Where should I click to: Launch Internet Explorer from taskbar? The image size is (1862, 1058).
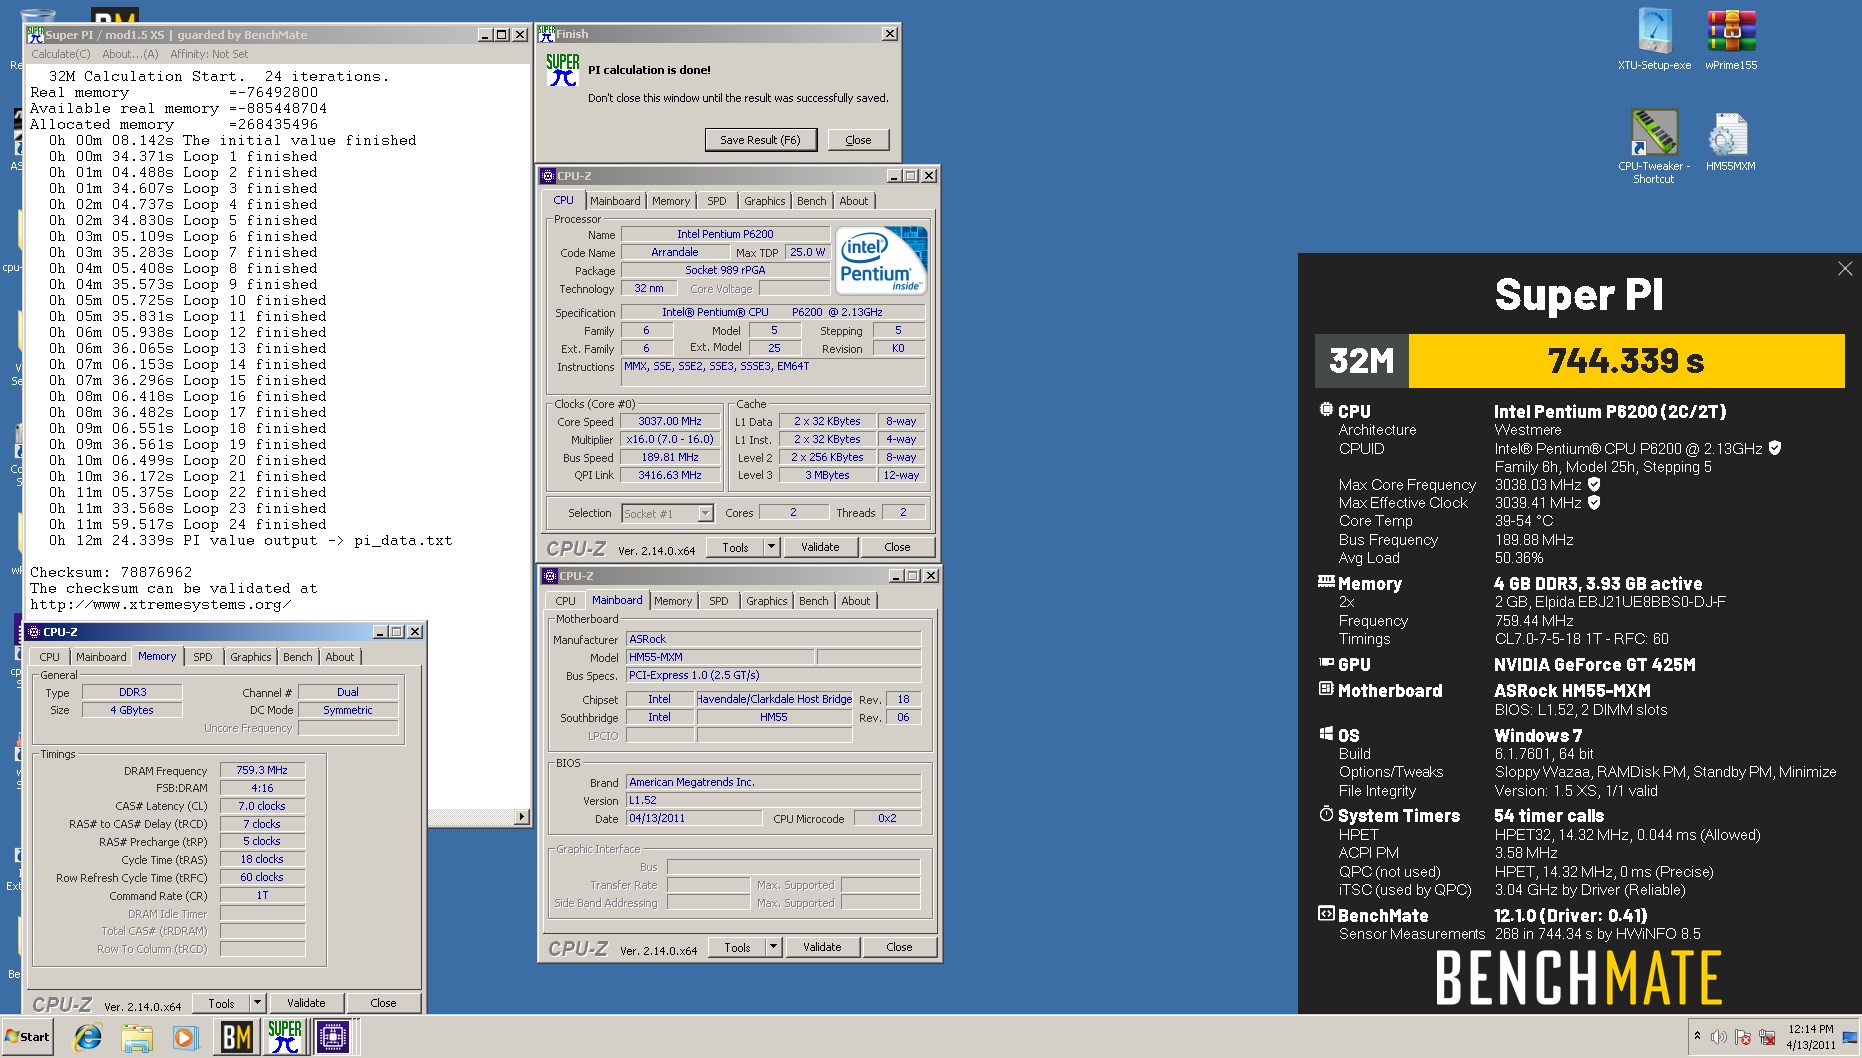pos(88,1037)
